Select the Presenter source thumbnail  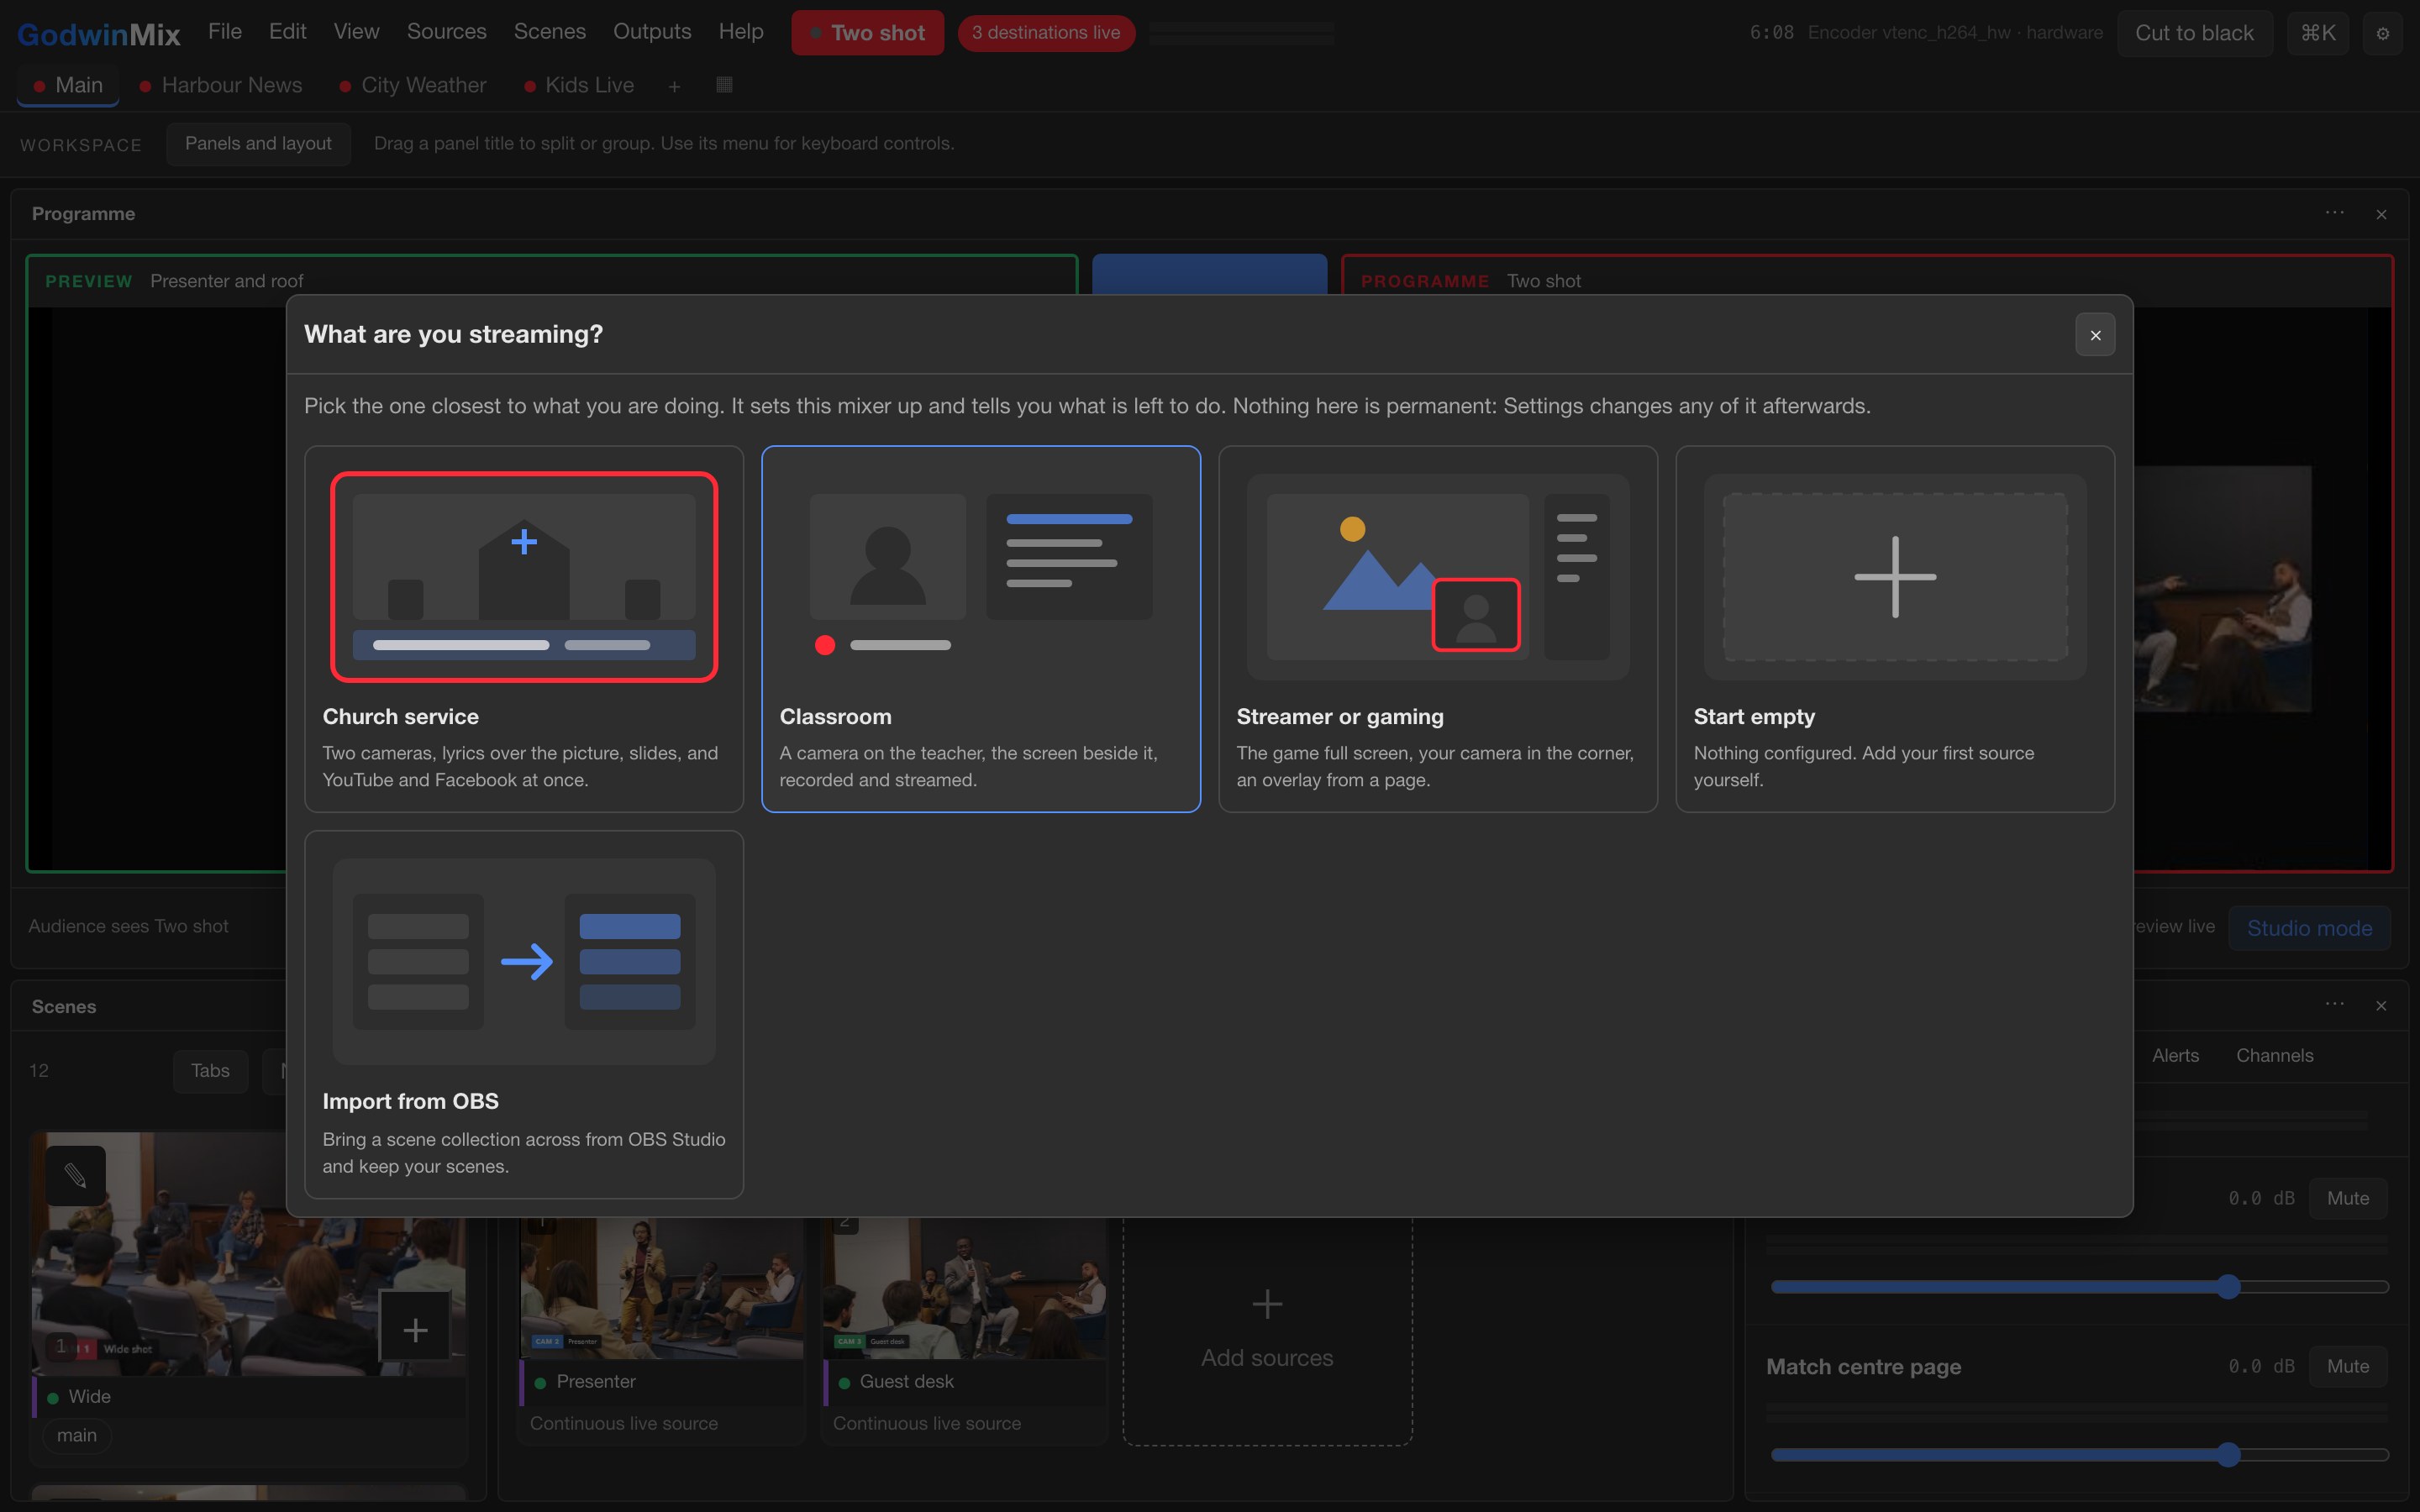tap(661, 1288)
